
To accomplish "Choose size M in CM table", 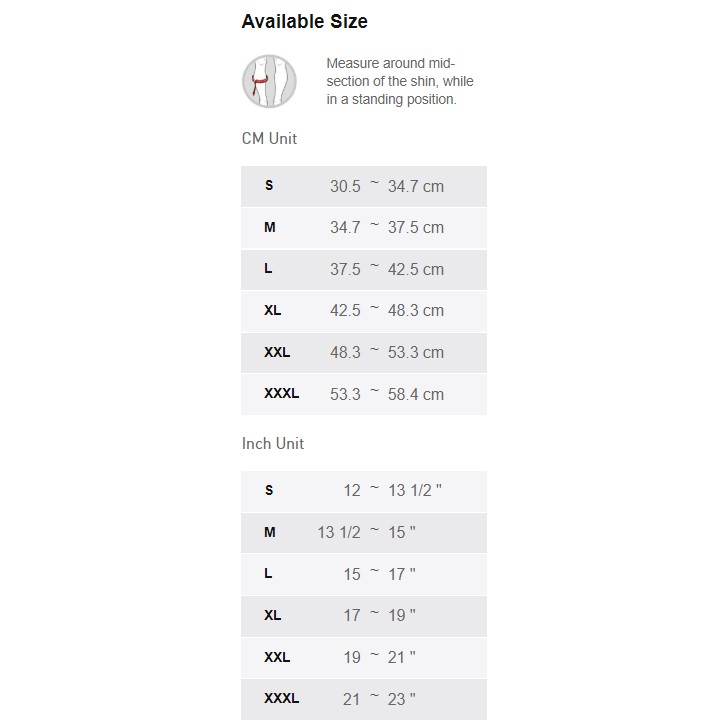I will pyautogui.click(x=270, y=227).
